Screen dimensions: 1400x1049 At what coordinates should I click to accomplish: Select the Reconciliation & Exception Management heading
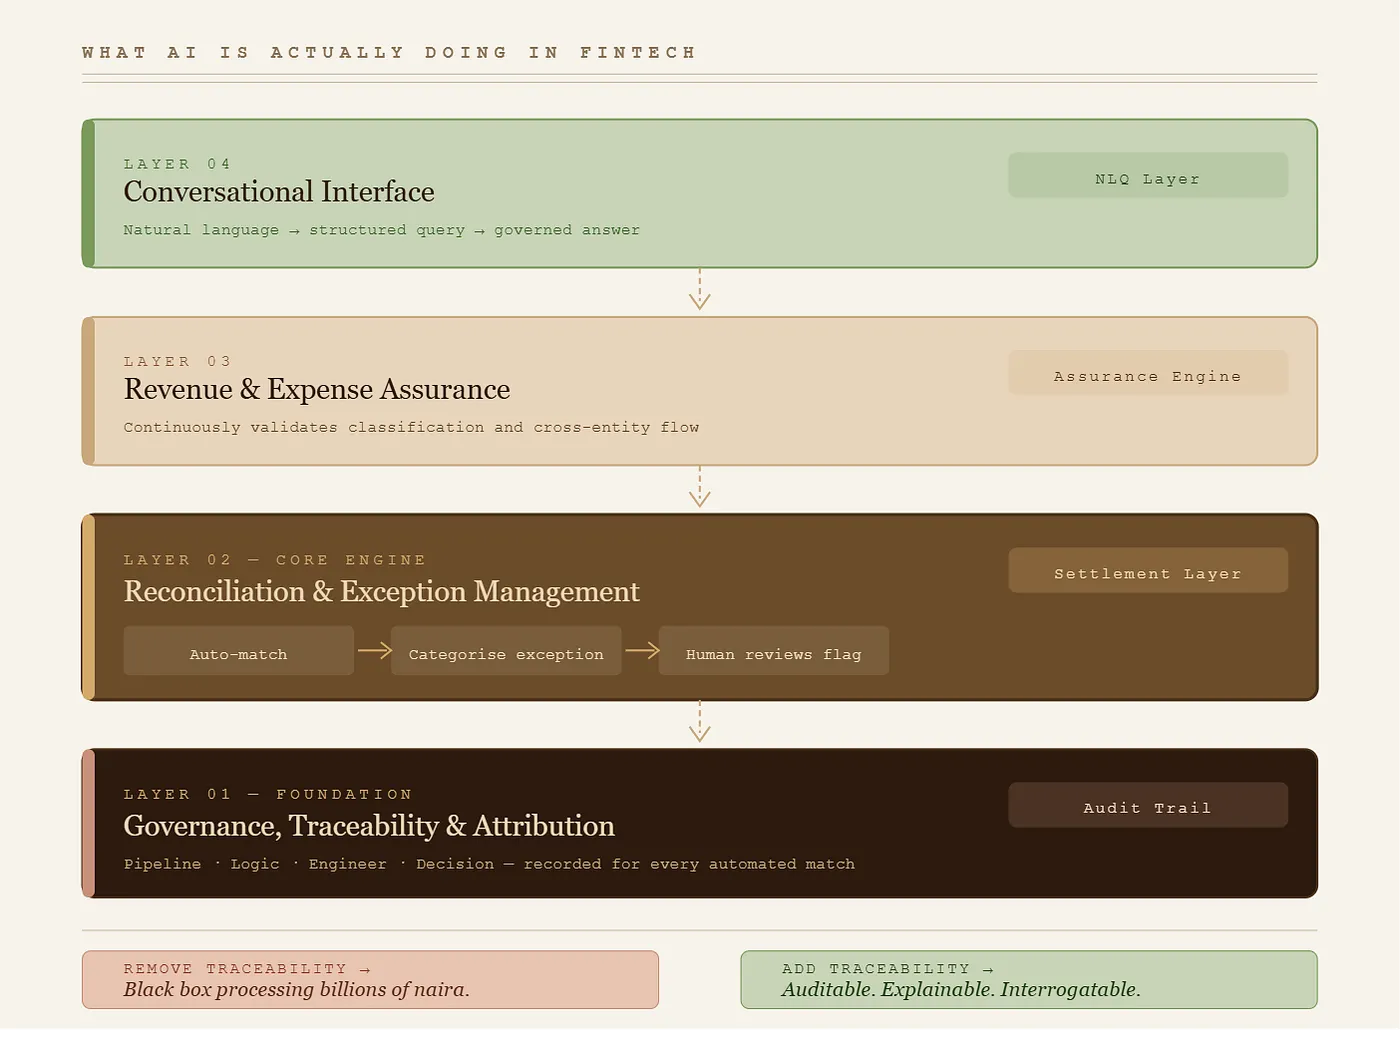coord(381,592)
